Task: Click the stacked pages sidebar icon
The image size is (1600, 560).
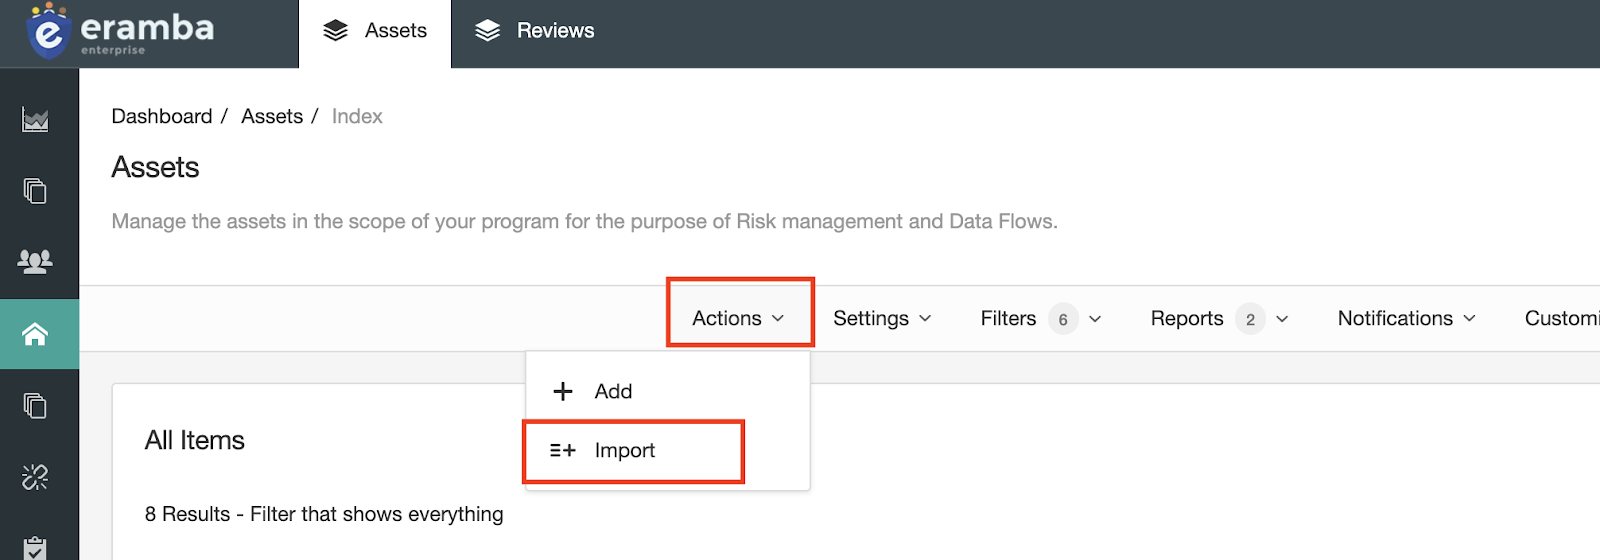Action: [x=35, y=190]
